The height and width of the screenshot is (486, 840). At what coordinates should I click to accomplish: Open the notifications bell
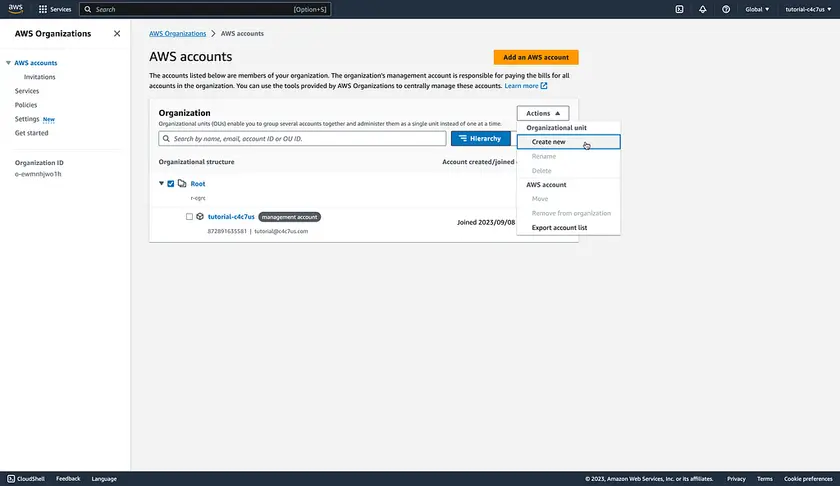click(702, 9)
